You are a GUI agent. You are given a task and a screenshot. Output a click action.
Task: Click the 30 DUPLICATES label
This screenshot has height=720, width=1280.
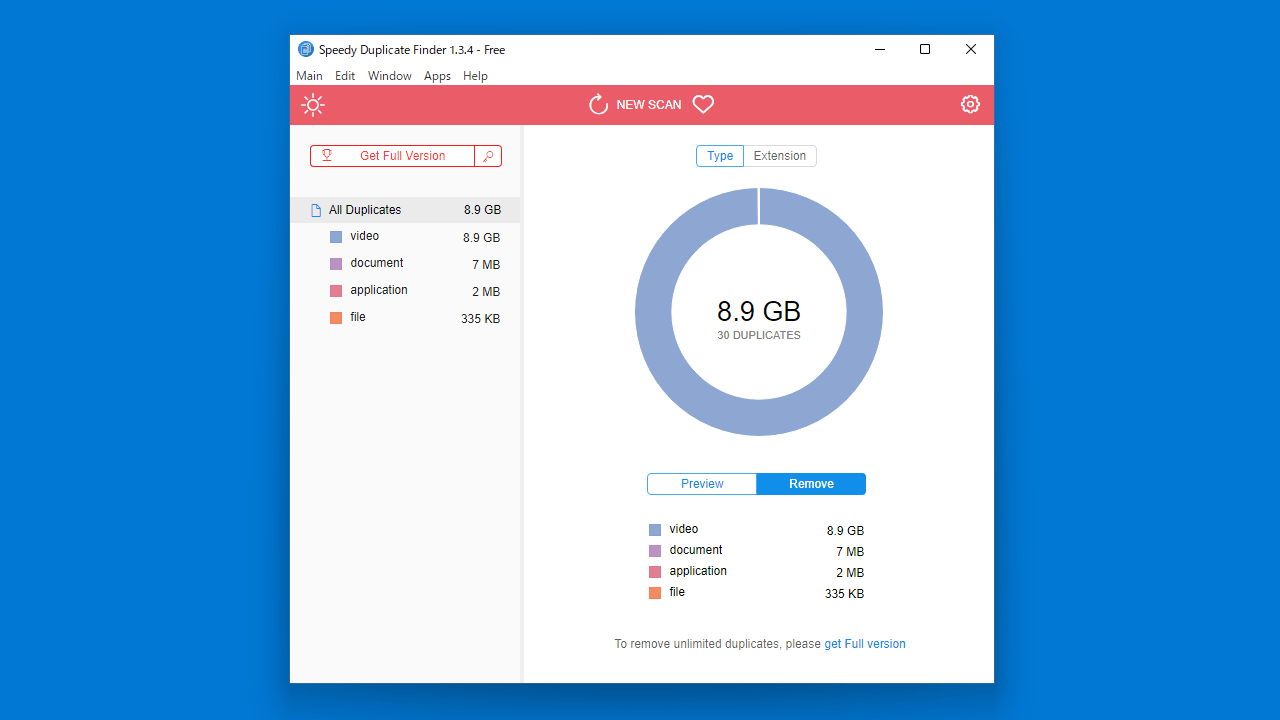pos(759,336)
